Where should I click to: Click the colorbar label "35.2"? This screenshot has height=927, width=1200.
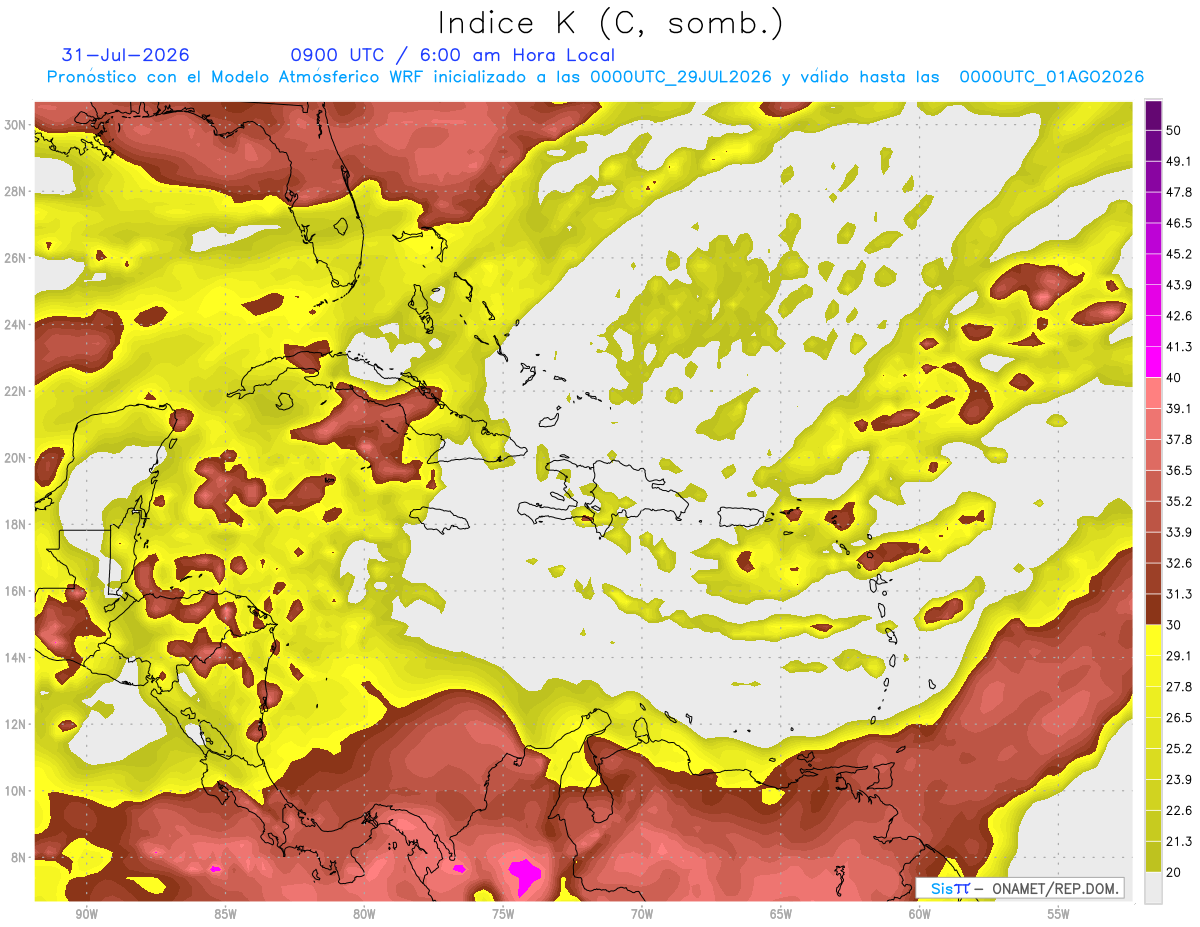tap(1179, 501)
